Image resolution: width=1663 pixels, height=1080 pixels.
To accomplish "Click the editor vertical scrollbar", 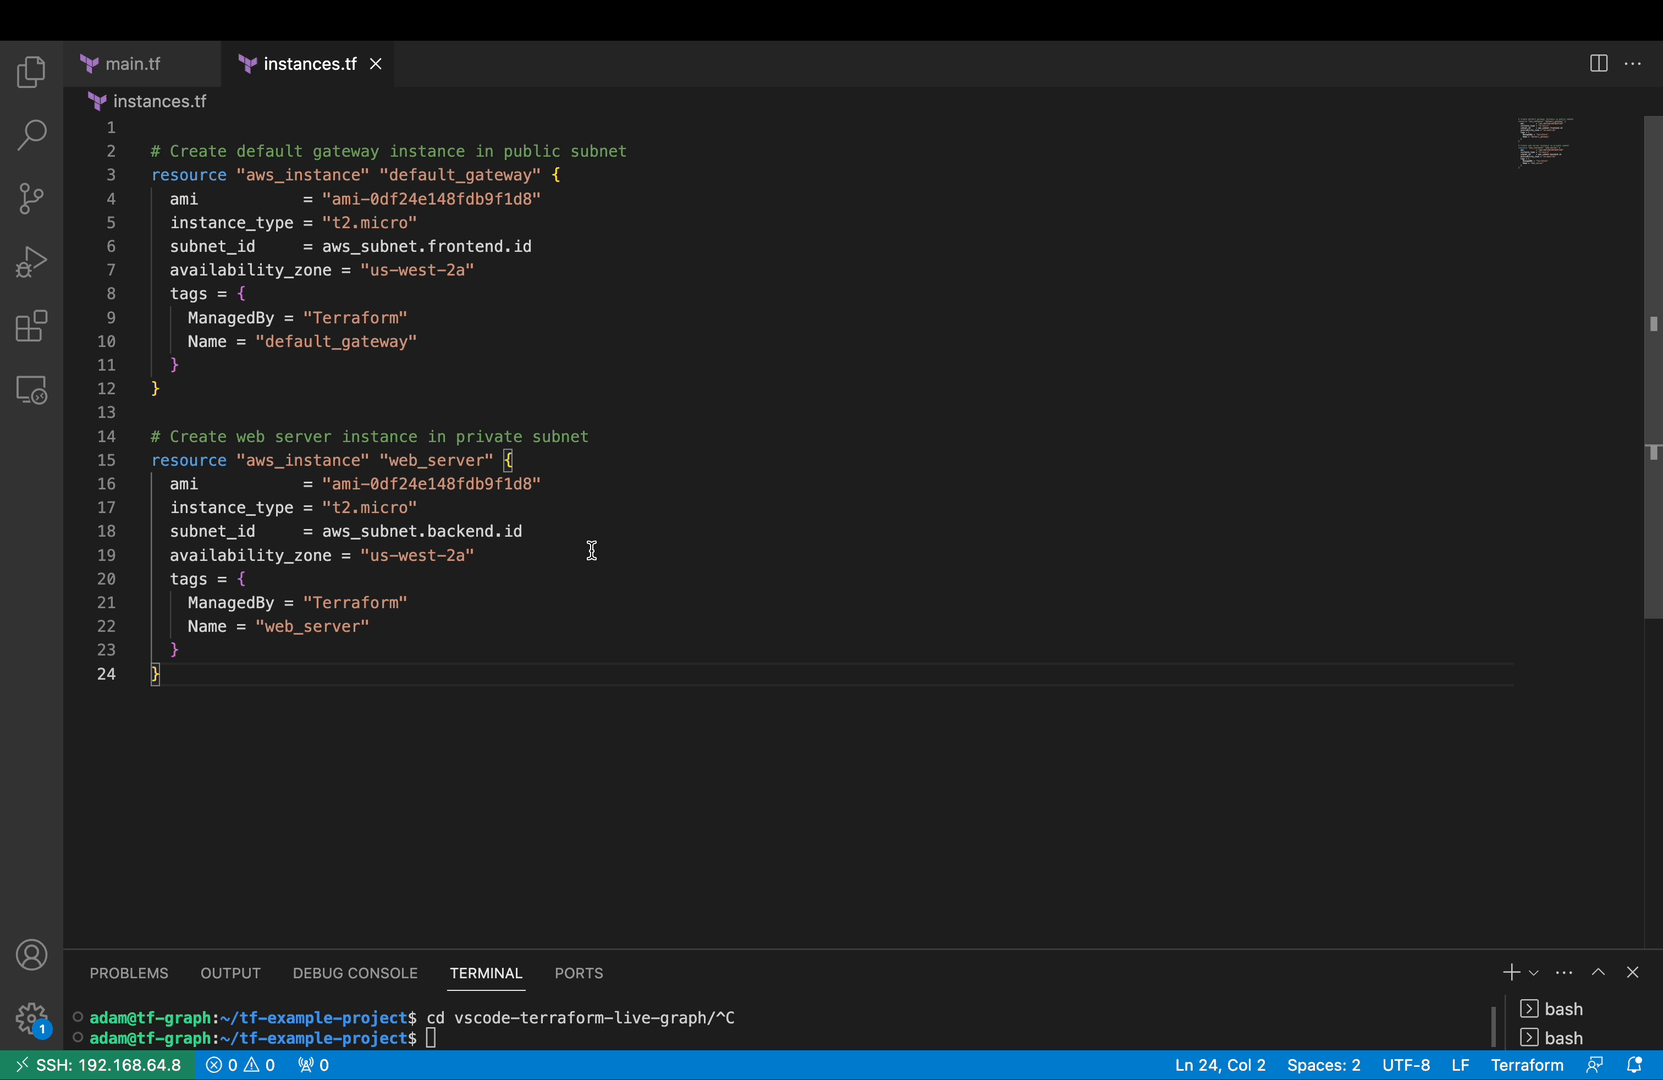I will pyautogui.click(x=1653, y=367).
